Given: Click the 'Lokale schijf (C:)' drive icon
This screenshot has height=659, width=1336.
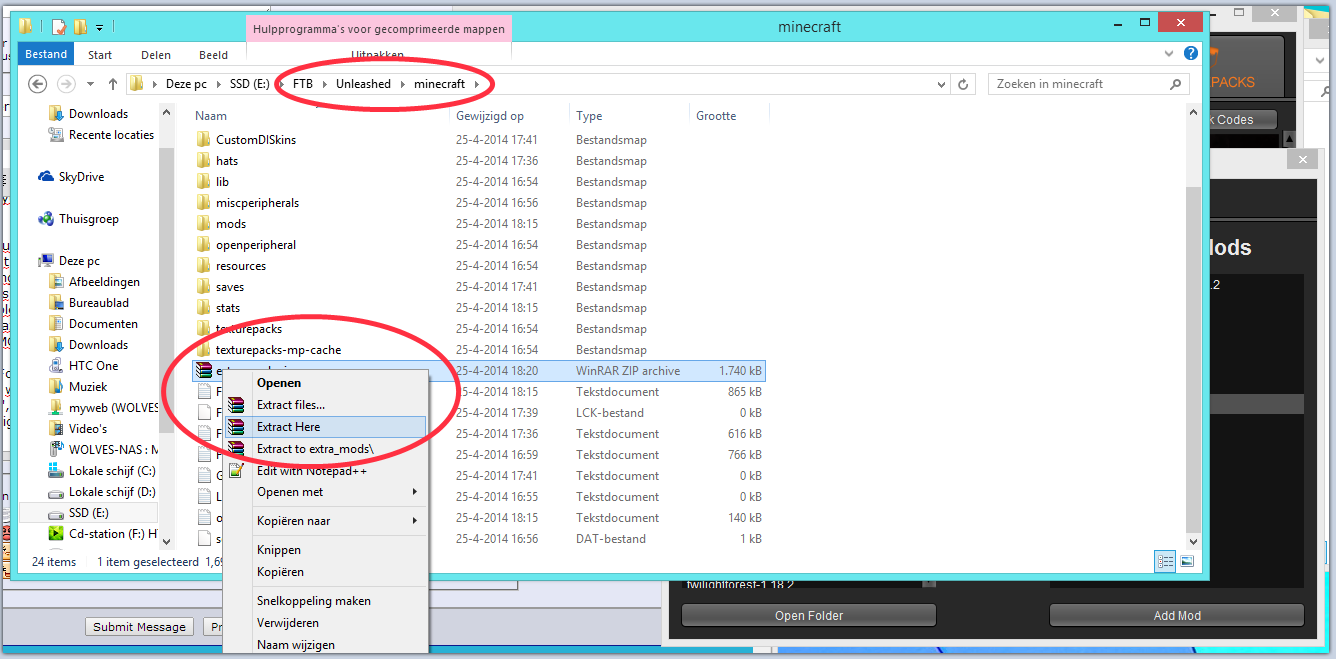Looking at the screenshot, I should click(56, 471).
